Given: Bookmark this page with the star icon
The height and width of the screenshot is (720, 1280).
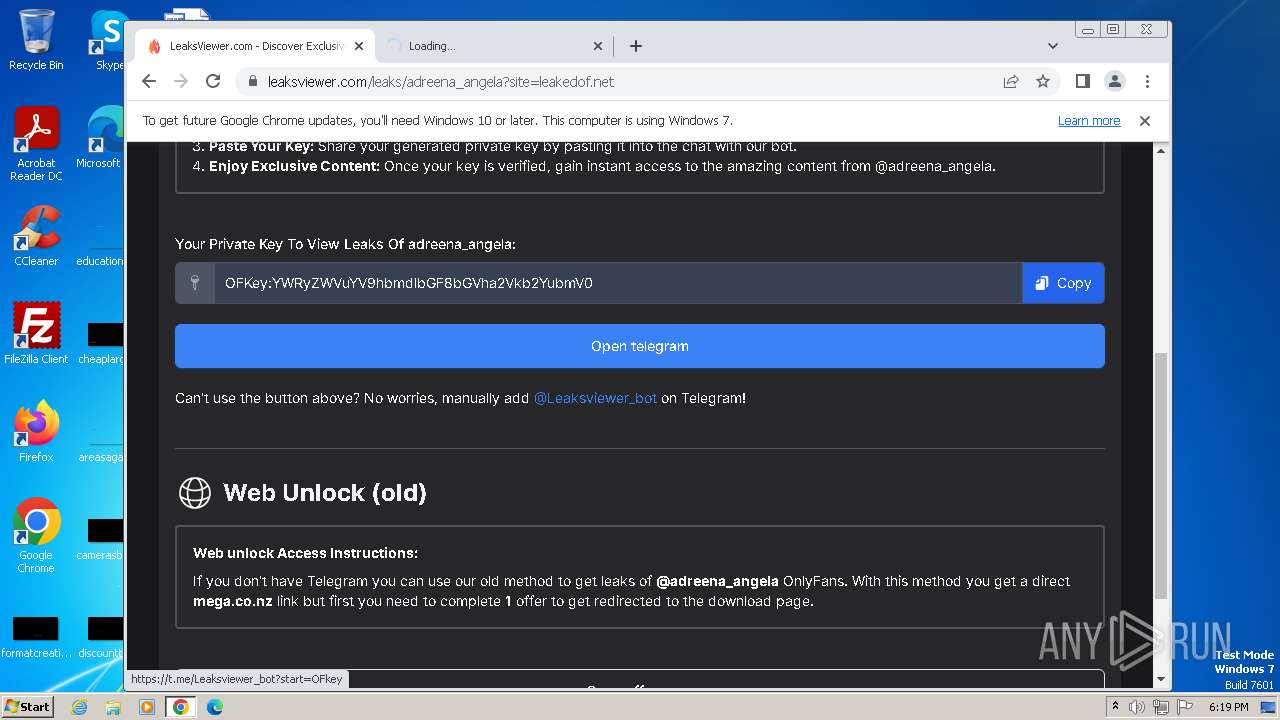Looking at the screenshot, I should click(1043, 81).
